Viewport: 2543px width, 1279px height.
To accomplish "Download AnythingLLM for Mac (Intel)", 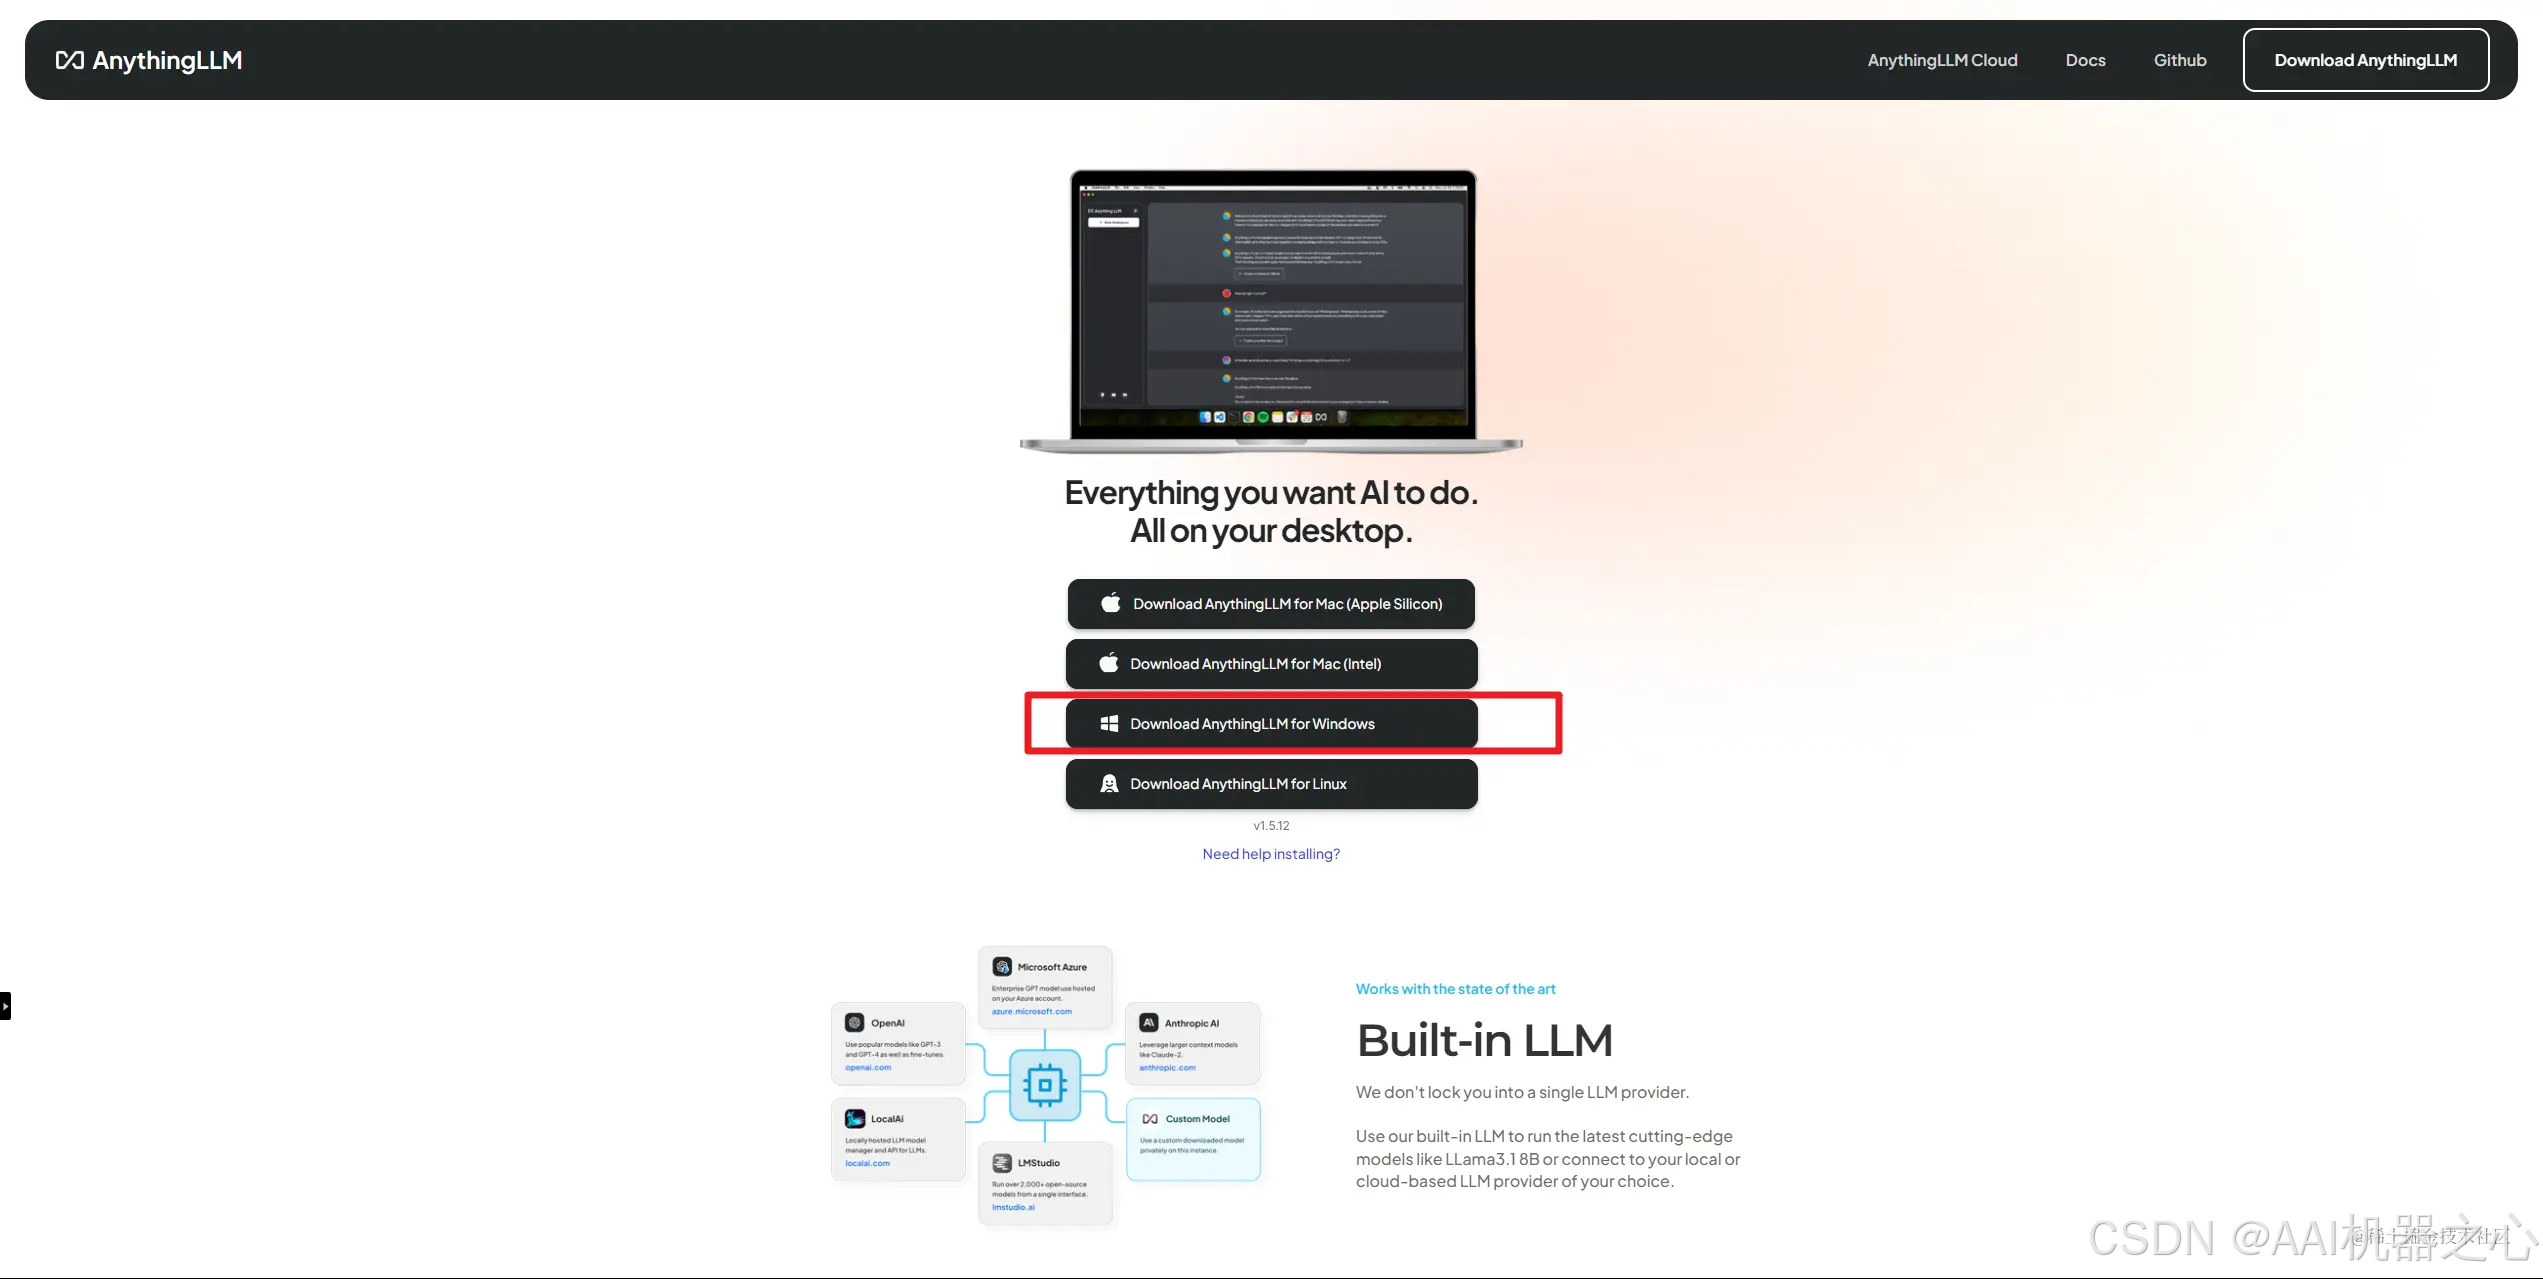I will 1271,664.
